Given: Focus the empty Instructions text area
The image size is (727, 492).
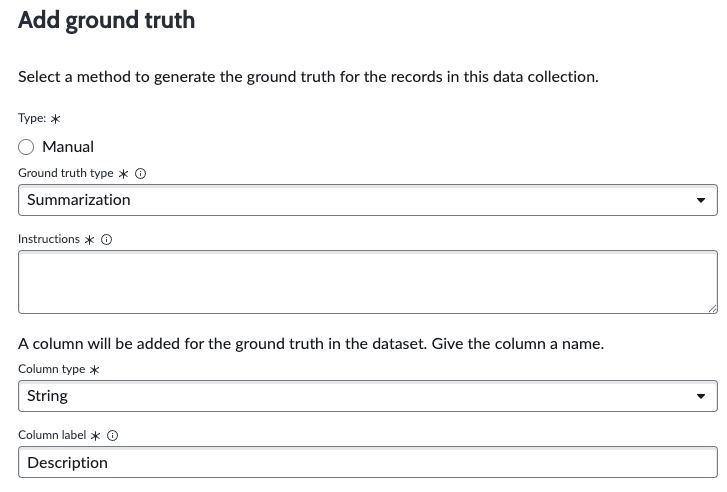Looking at the screenshot, I should 368,282.
